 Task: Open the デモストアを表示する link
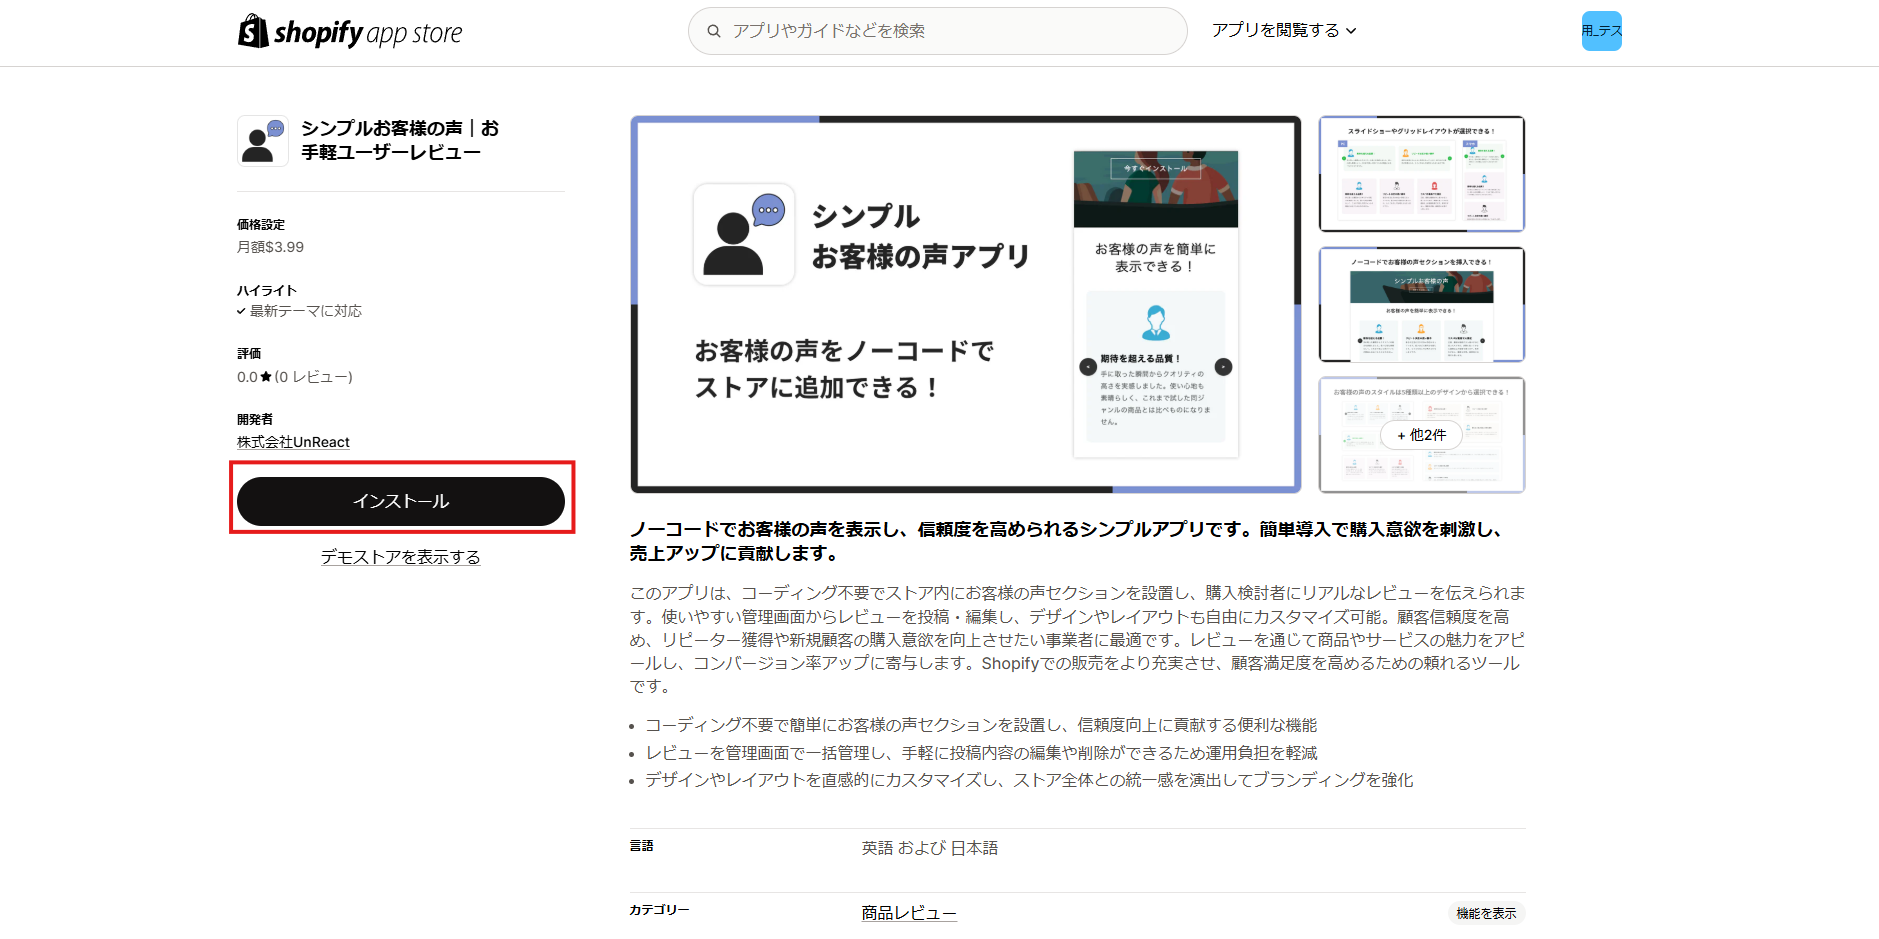click(x=400, y=557)
